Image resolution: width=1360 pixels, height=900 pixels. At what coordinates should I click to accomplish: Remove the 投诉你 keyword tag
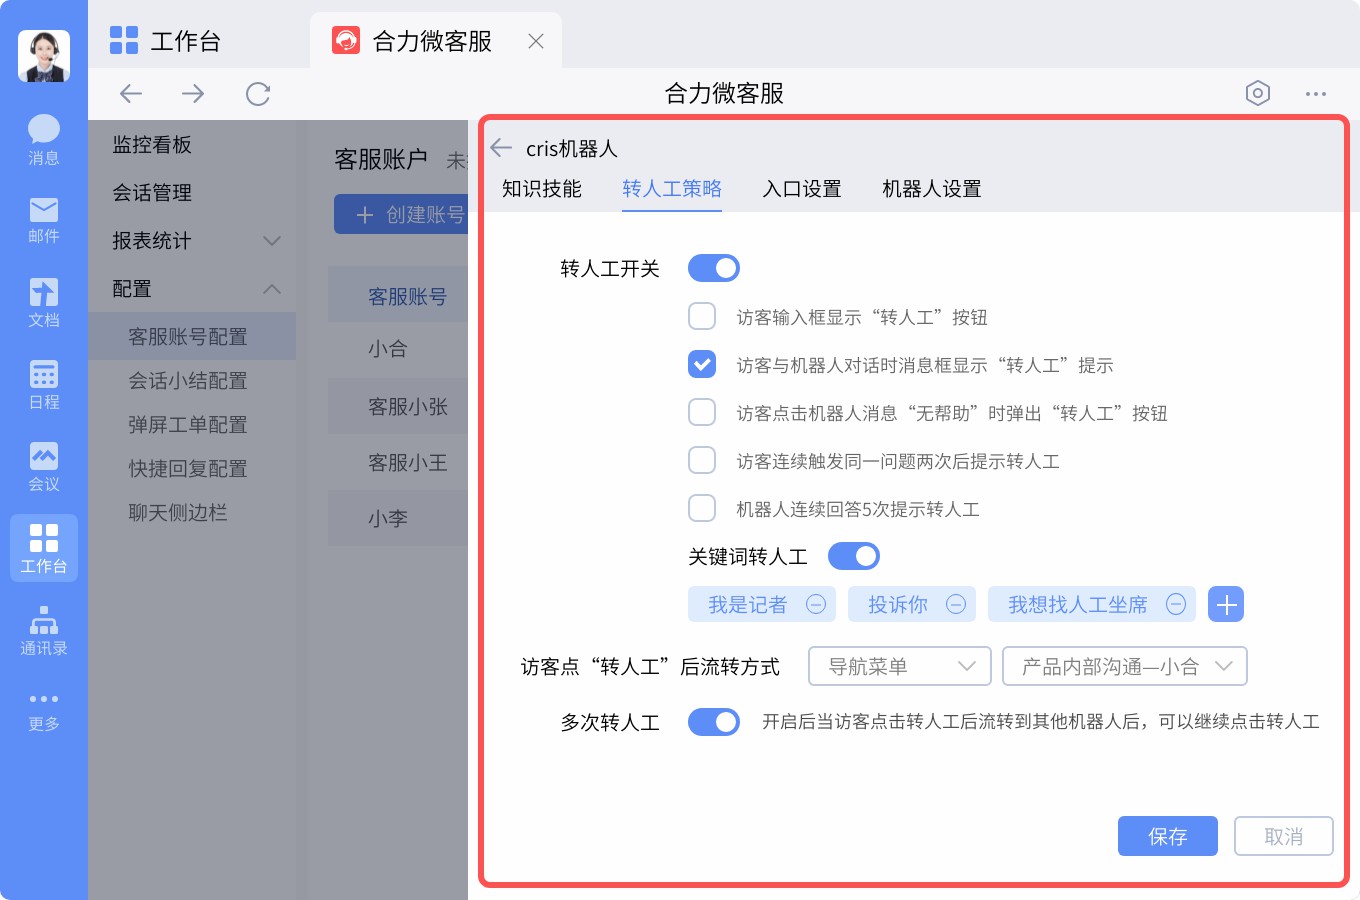click(x=956, y=604)
